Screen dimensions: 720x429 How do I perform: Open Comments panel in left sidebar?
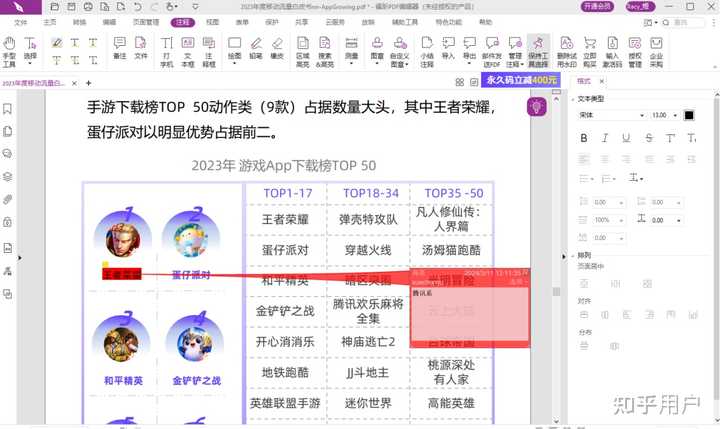click(x=7, y=154)
